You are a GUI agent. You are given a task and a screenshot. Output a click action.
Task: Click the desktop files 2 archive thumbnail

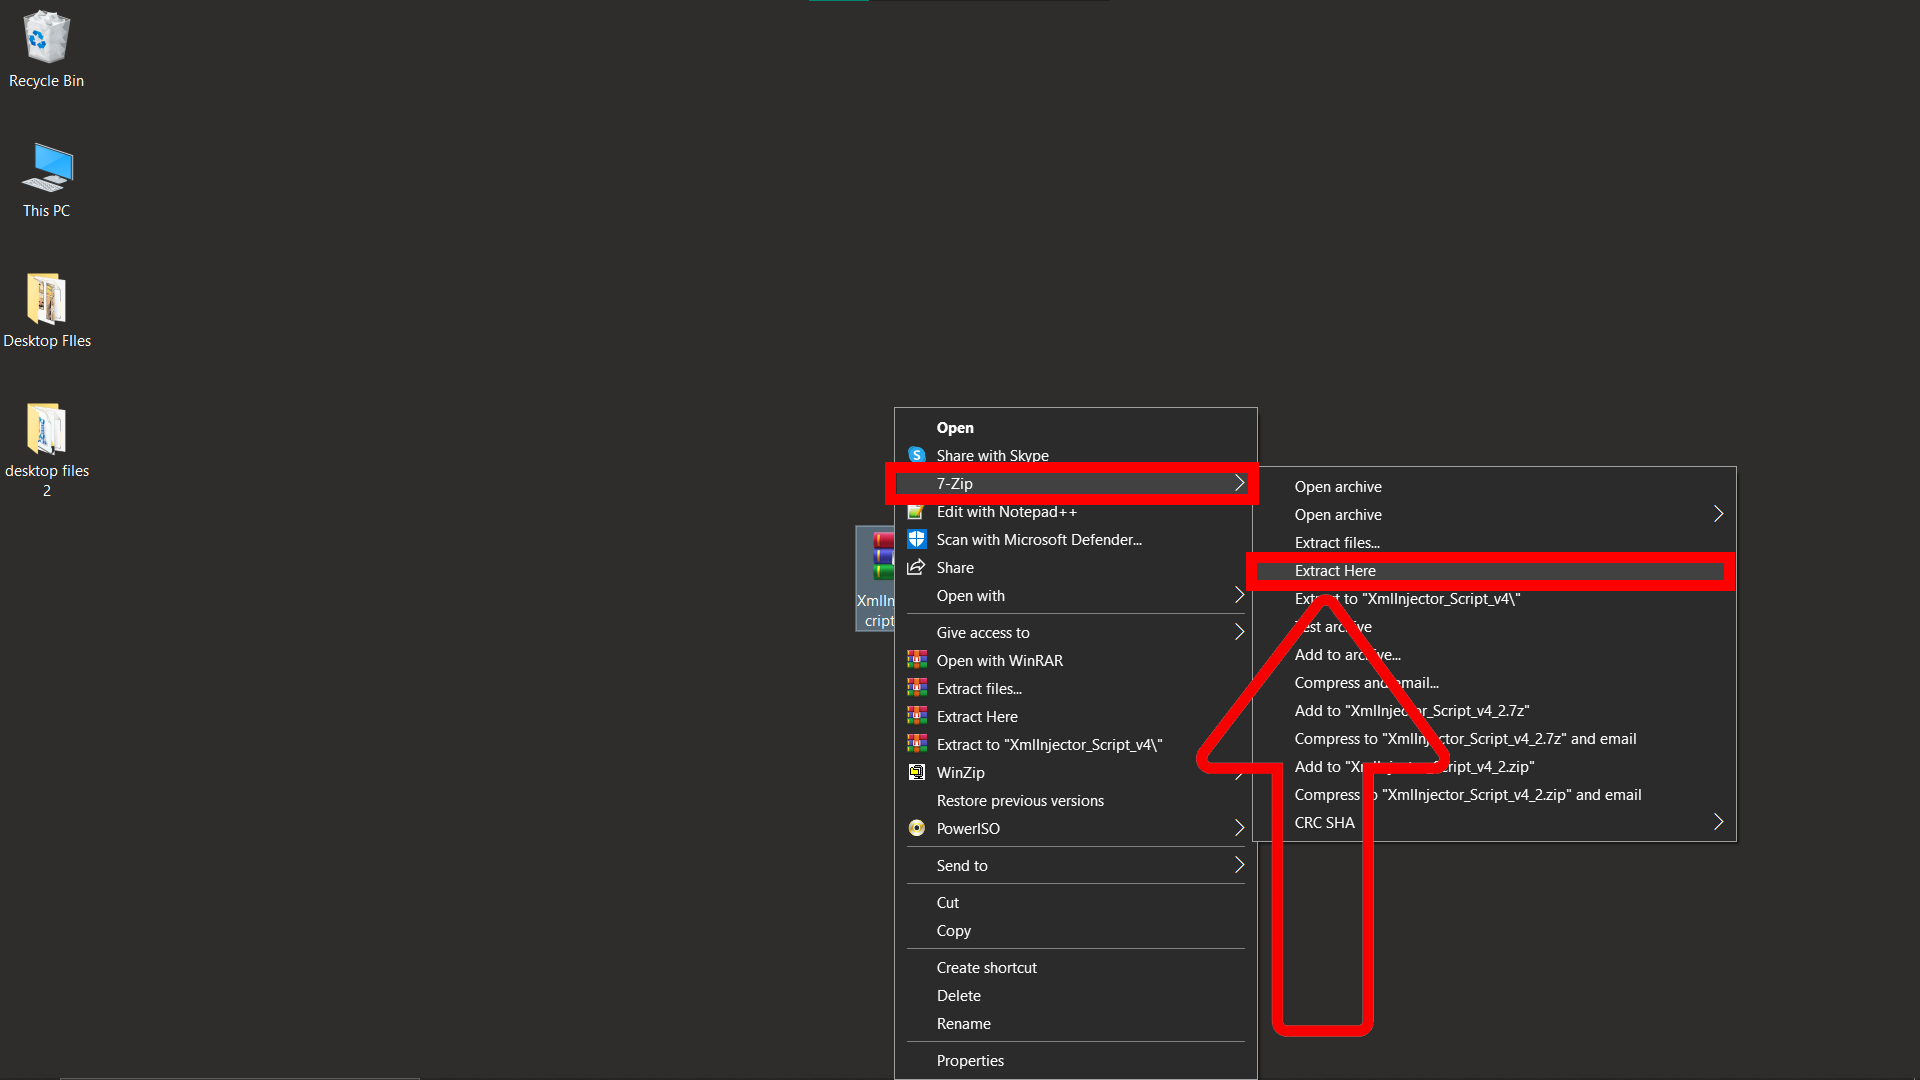(x=45, y=429)
